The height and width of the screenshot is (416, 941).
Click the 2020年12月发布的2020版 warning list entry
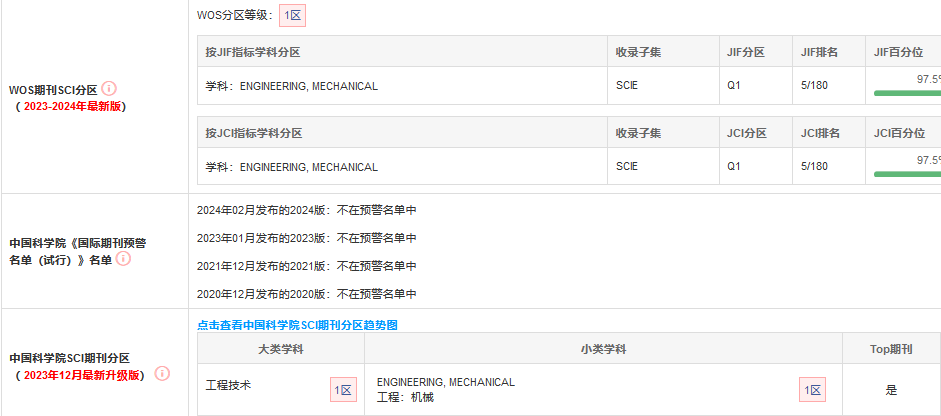tap(307, 294)
